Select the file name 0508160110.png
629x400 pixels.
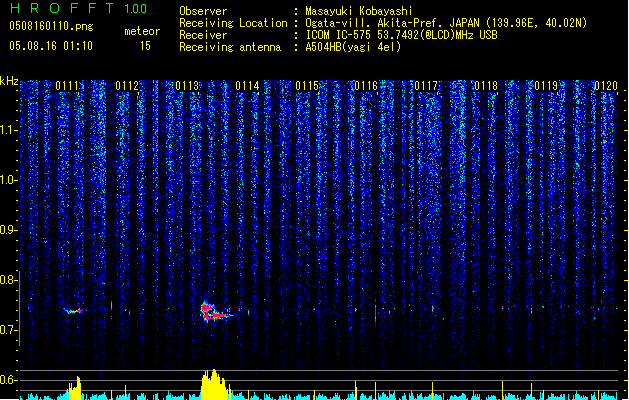51,27
